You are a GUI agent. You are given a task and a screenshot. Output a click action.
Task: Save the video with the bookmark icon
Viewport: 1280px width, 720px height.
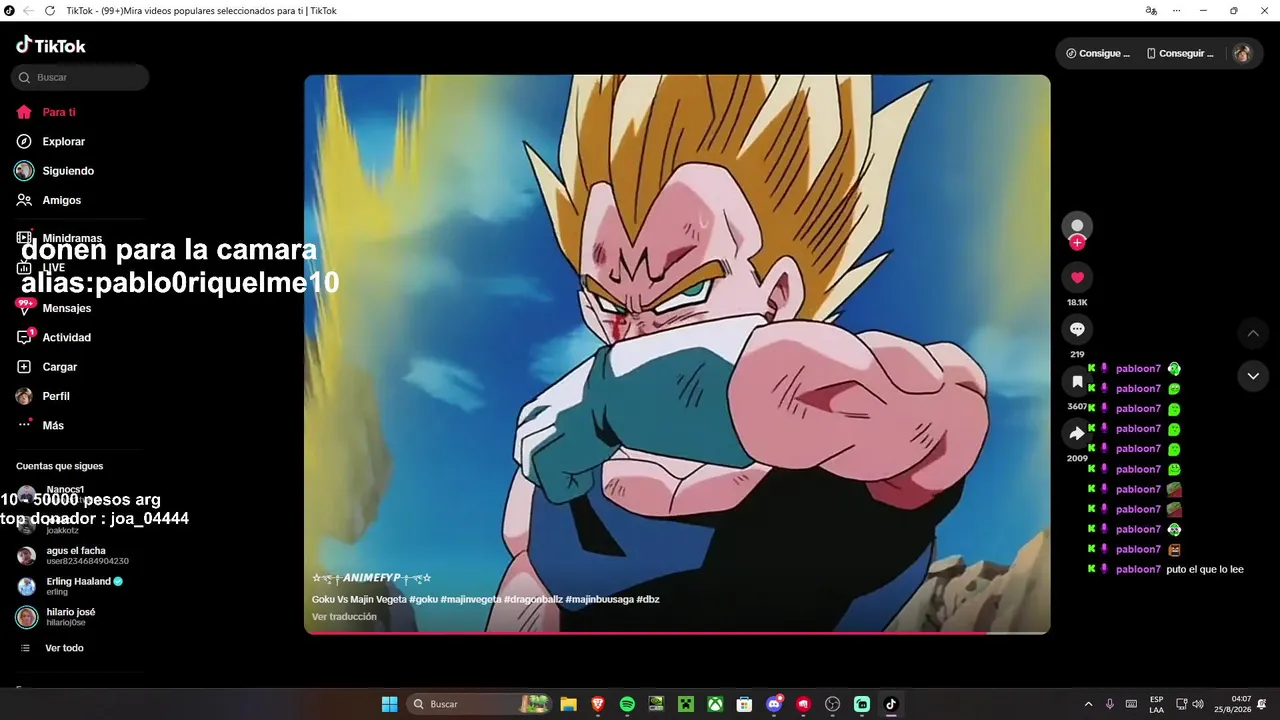[1077, 381]
